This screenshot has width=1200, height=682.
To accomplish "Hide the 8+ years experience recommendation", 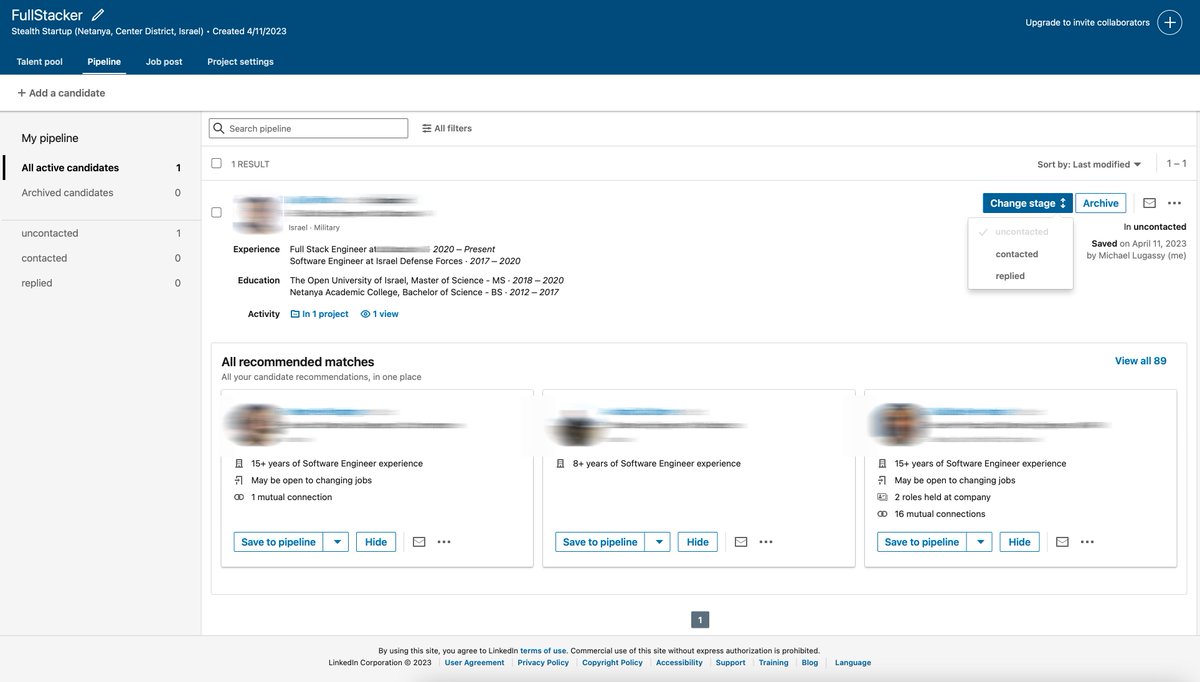I will pyautogui.click(x=698, y=542).
